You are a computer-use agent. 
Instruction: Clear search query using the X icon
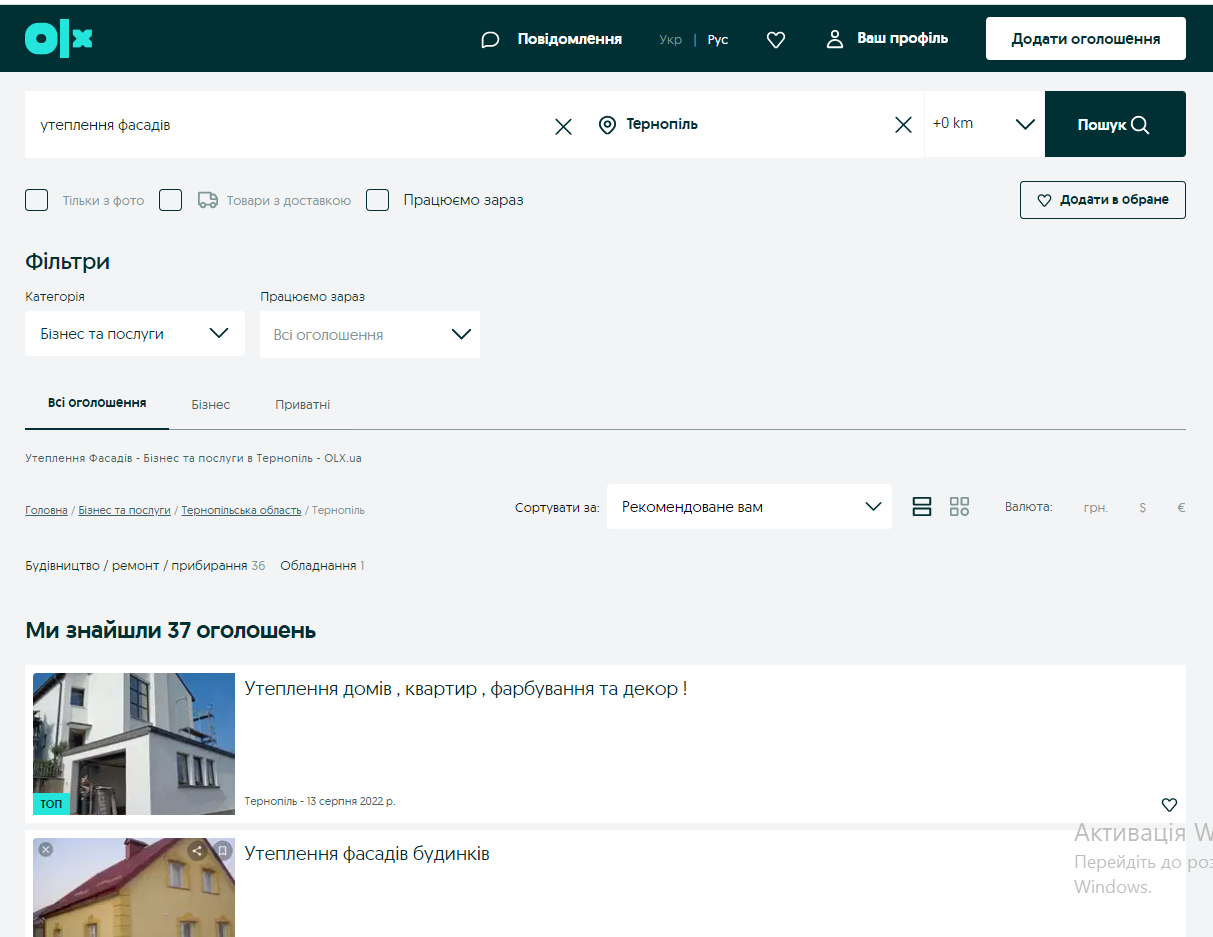coord(563,125)
